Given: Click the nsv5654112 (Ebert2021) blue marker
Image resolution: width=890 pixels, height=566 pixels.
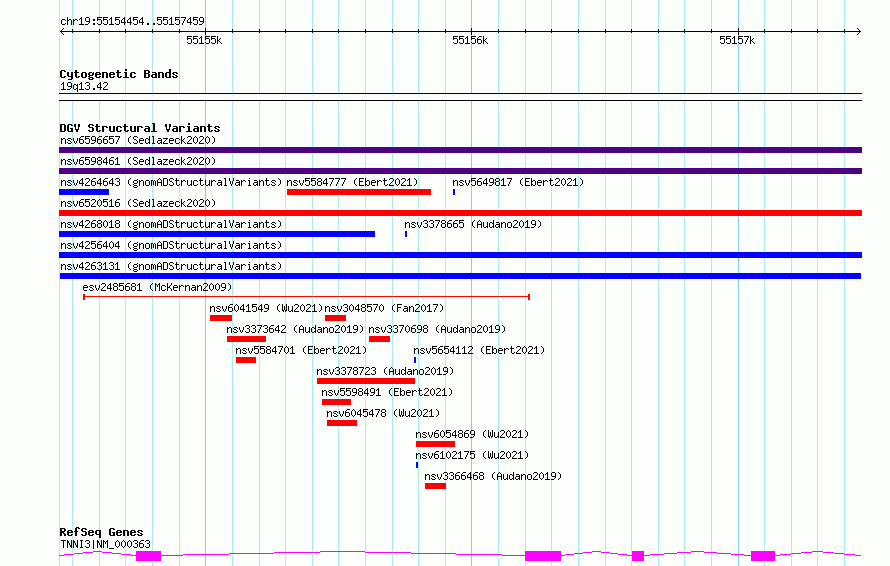Looking at the screenshot, I should 415,360.
